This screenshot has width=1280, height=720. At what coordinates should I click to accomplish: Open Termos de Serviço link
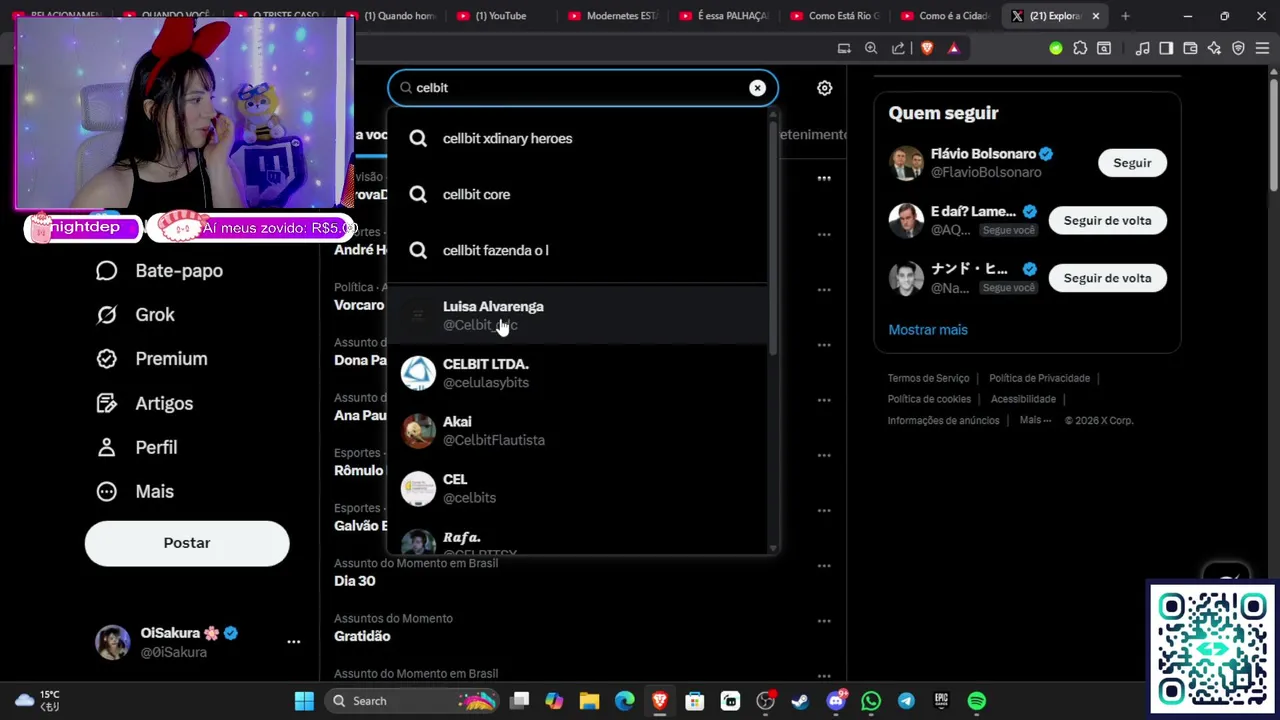tap(928, 378)
